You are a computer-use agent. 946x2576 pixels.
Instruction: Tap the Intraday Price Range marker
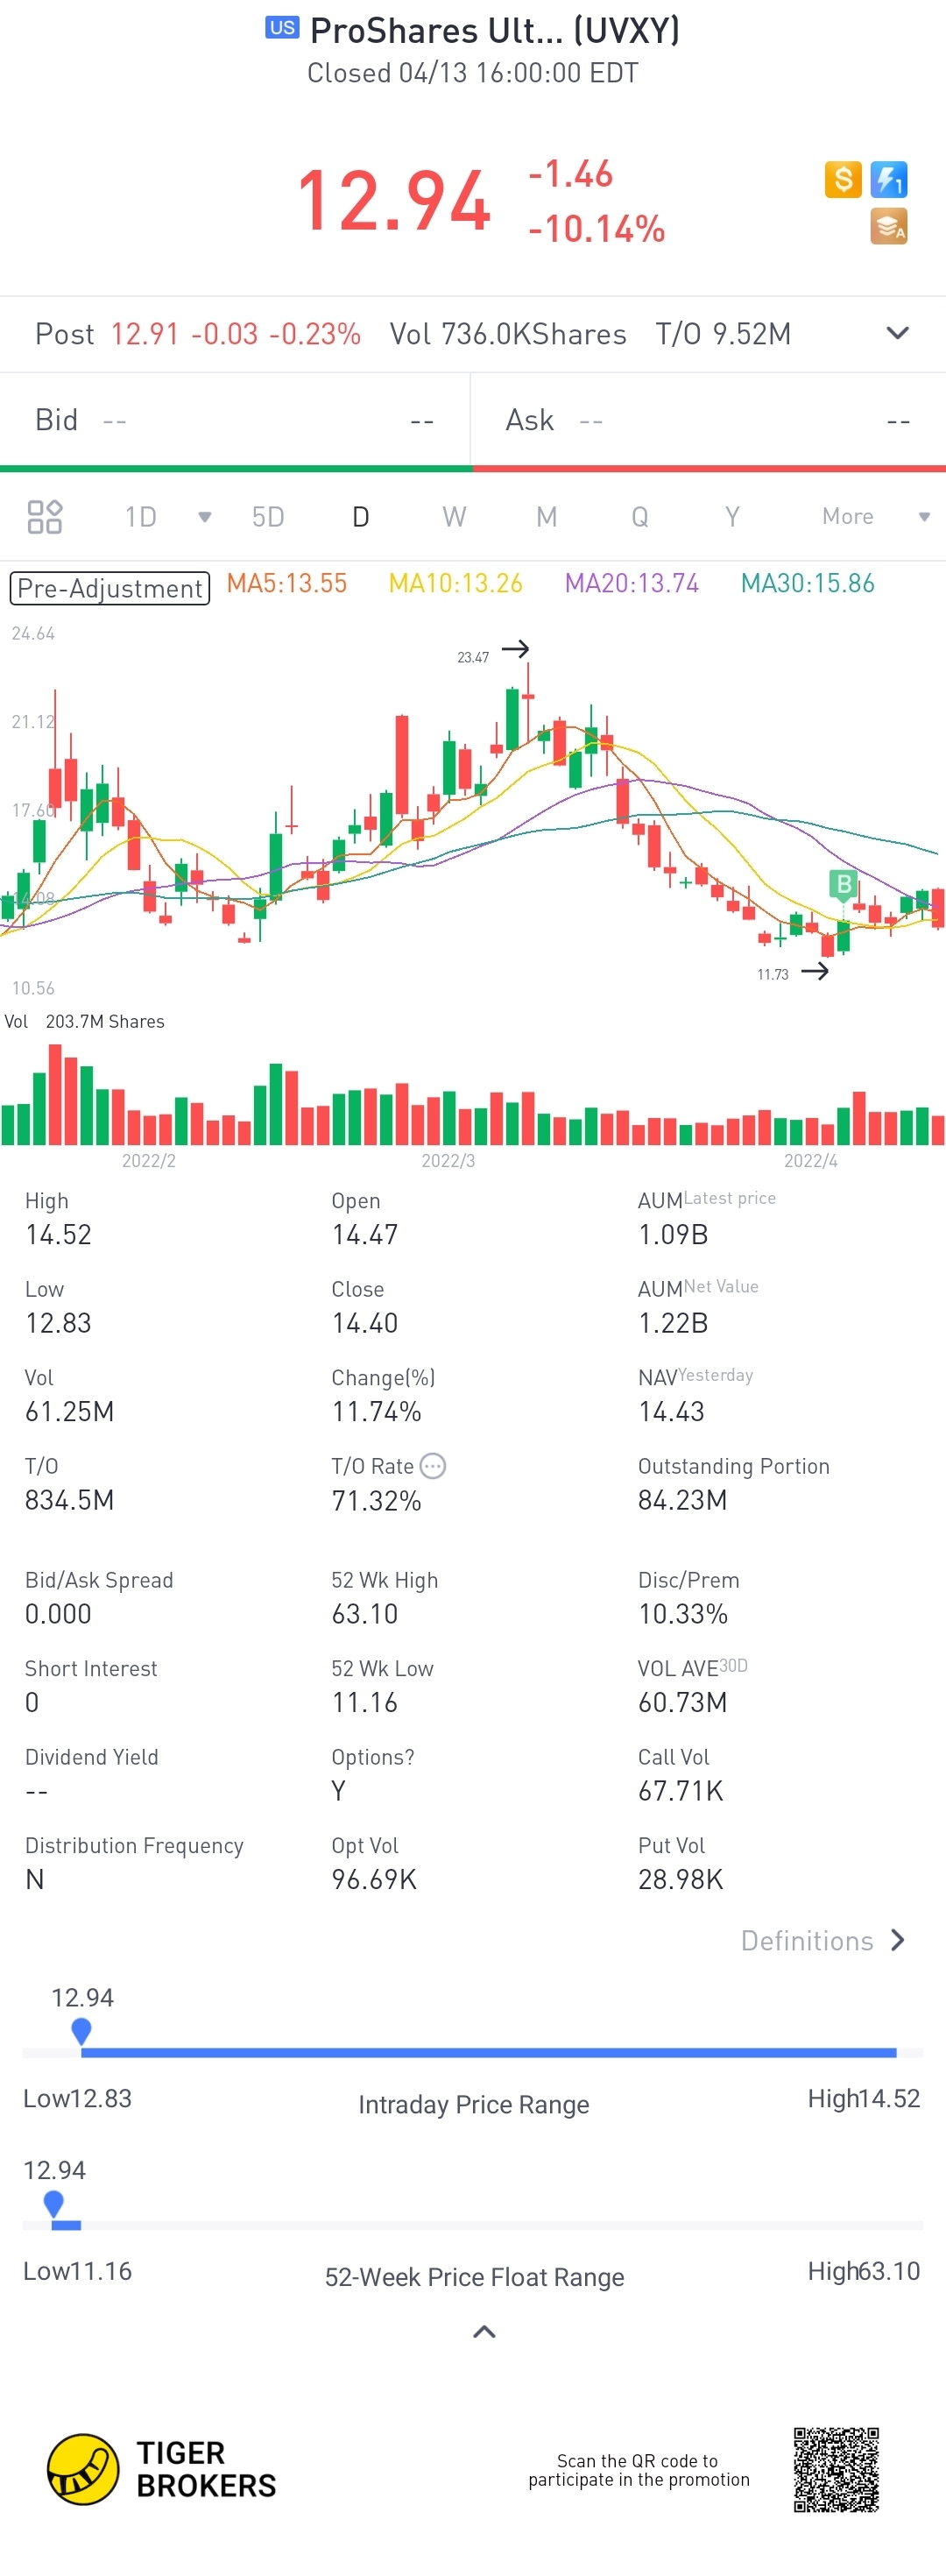(x=82, y=2031)
